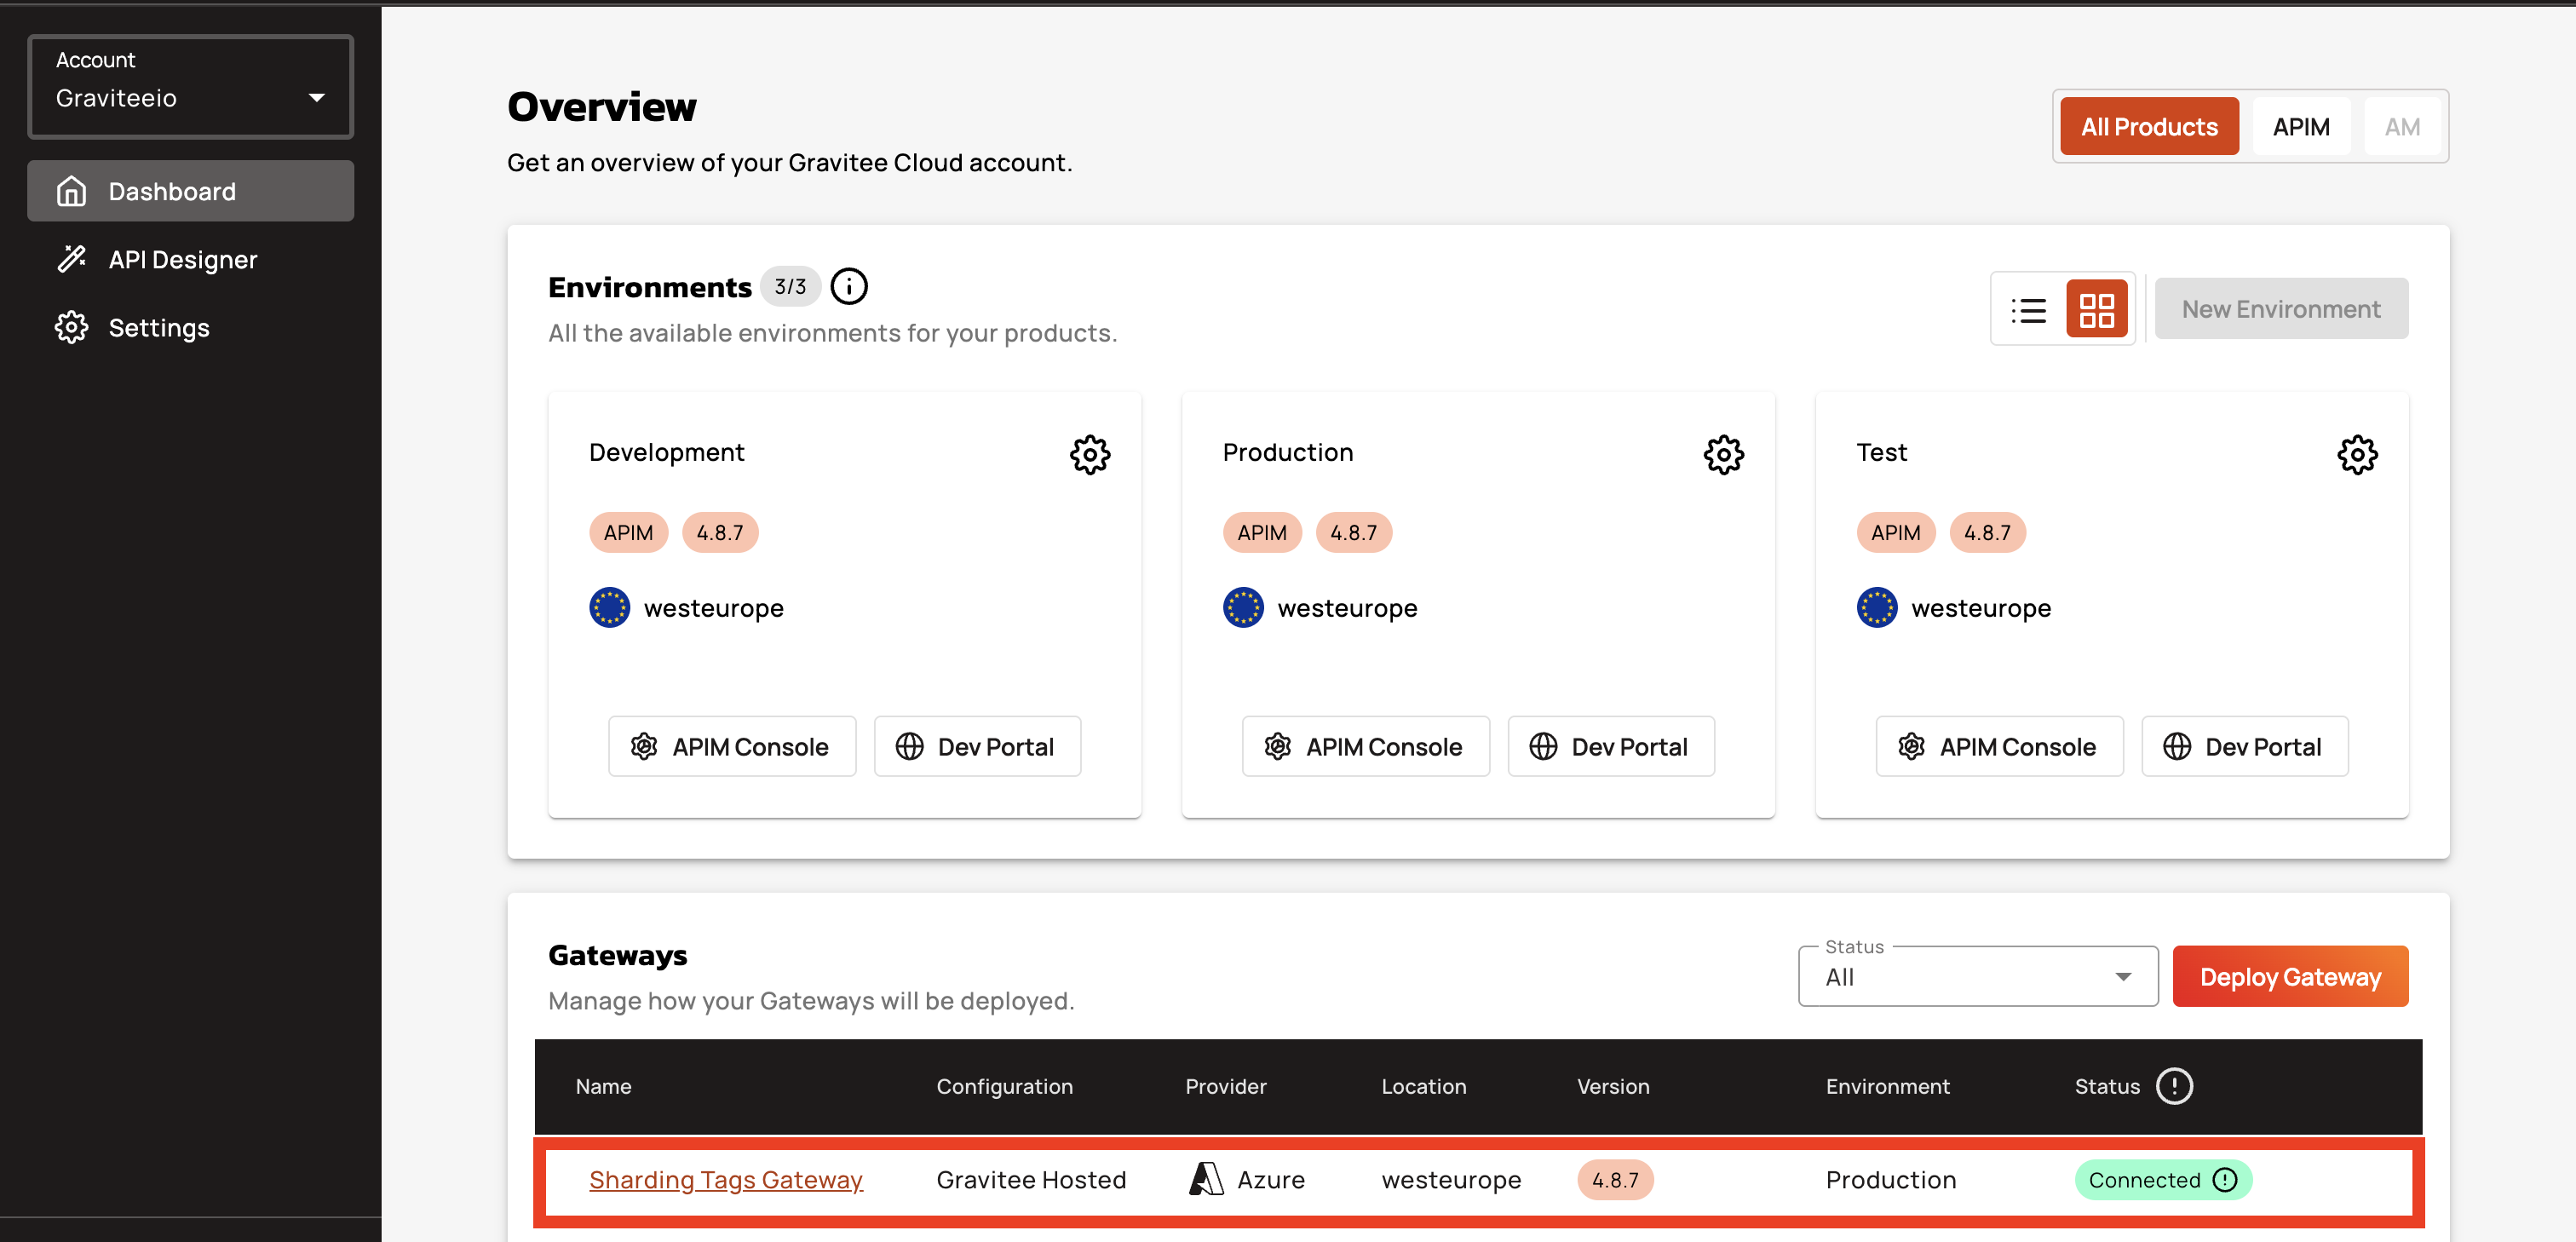
Task: Click the Settings gear in sidebar
Action: (71, 328)
